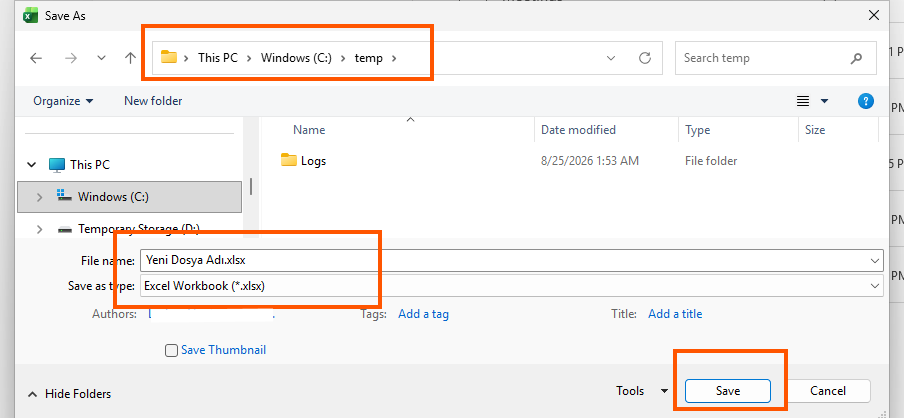Select Temporary Storage (D:) drive

[138, 229]
